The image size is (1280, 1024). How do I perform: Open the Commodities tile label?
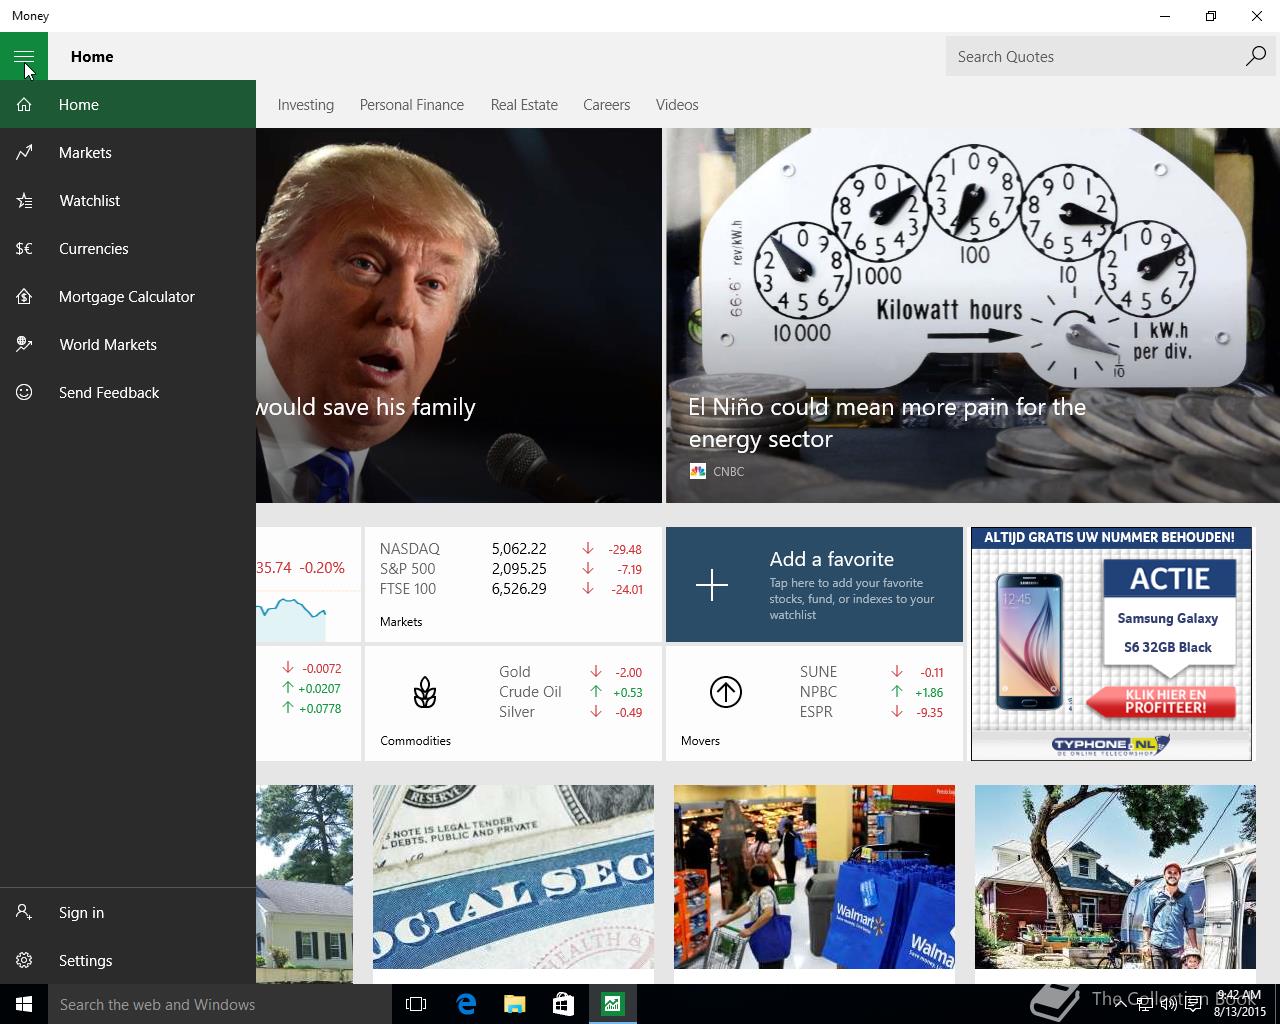pyautogui.click(x=415, y=741)
